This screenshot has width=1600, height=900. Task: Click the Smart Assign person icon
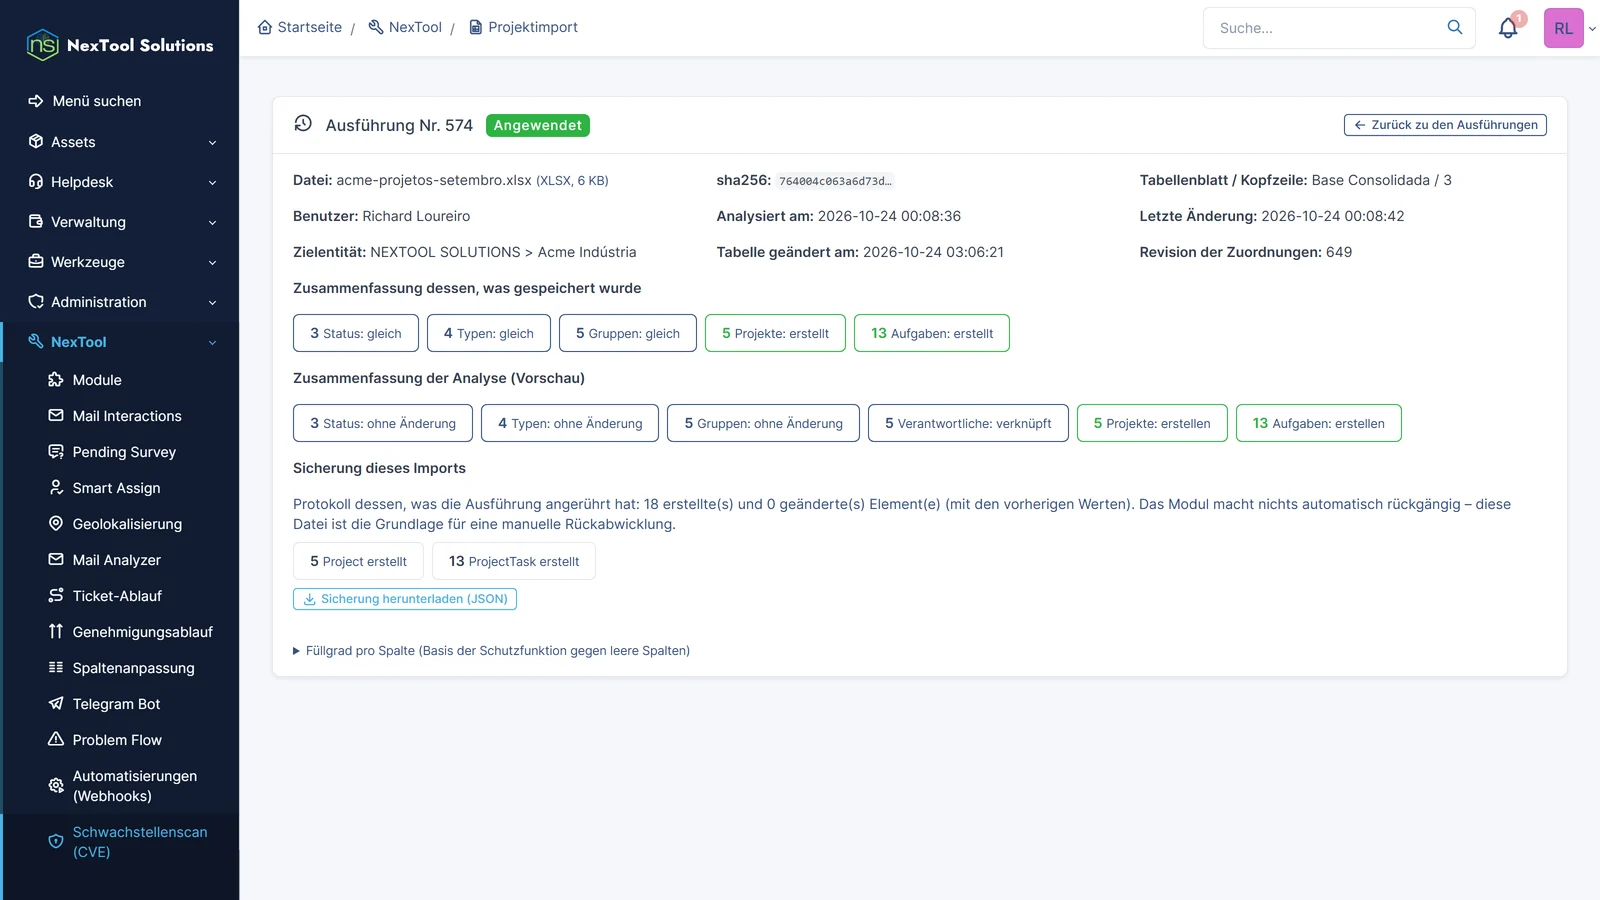tap(56, 488)
